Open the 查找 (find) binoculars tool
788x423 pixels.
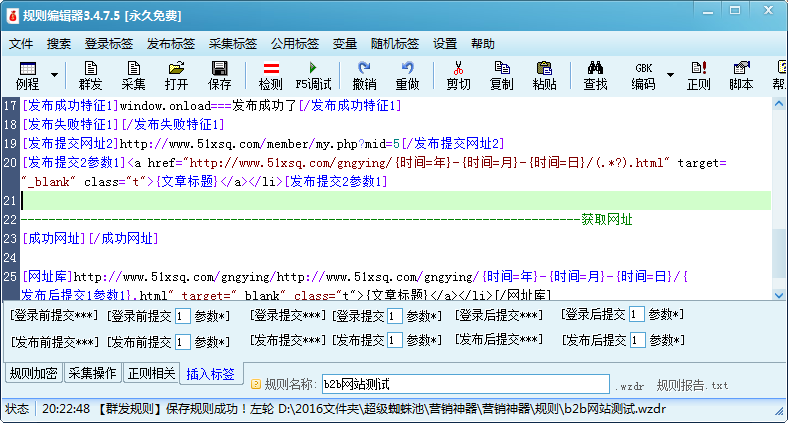595,75
